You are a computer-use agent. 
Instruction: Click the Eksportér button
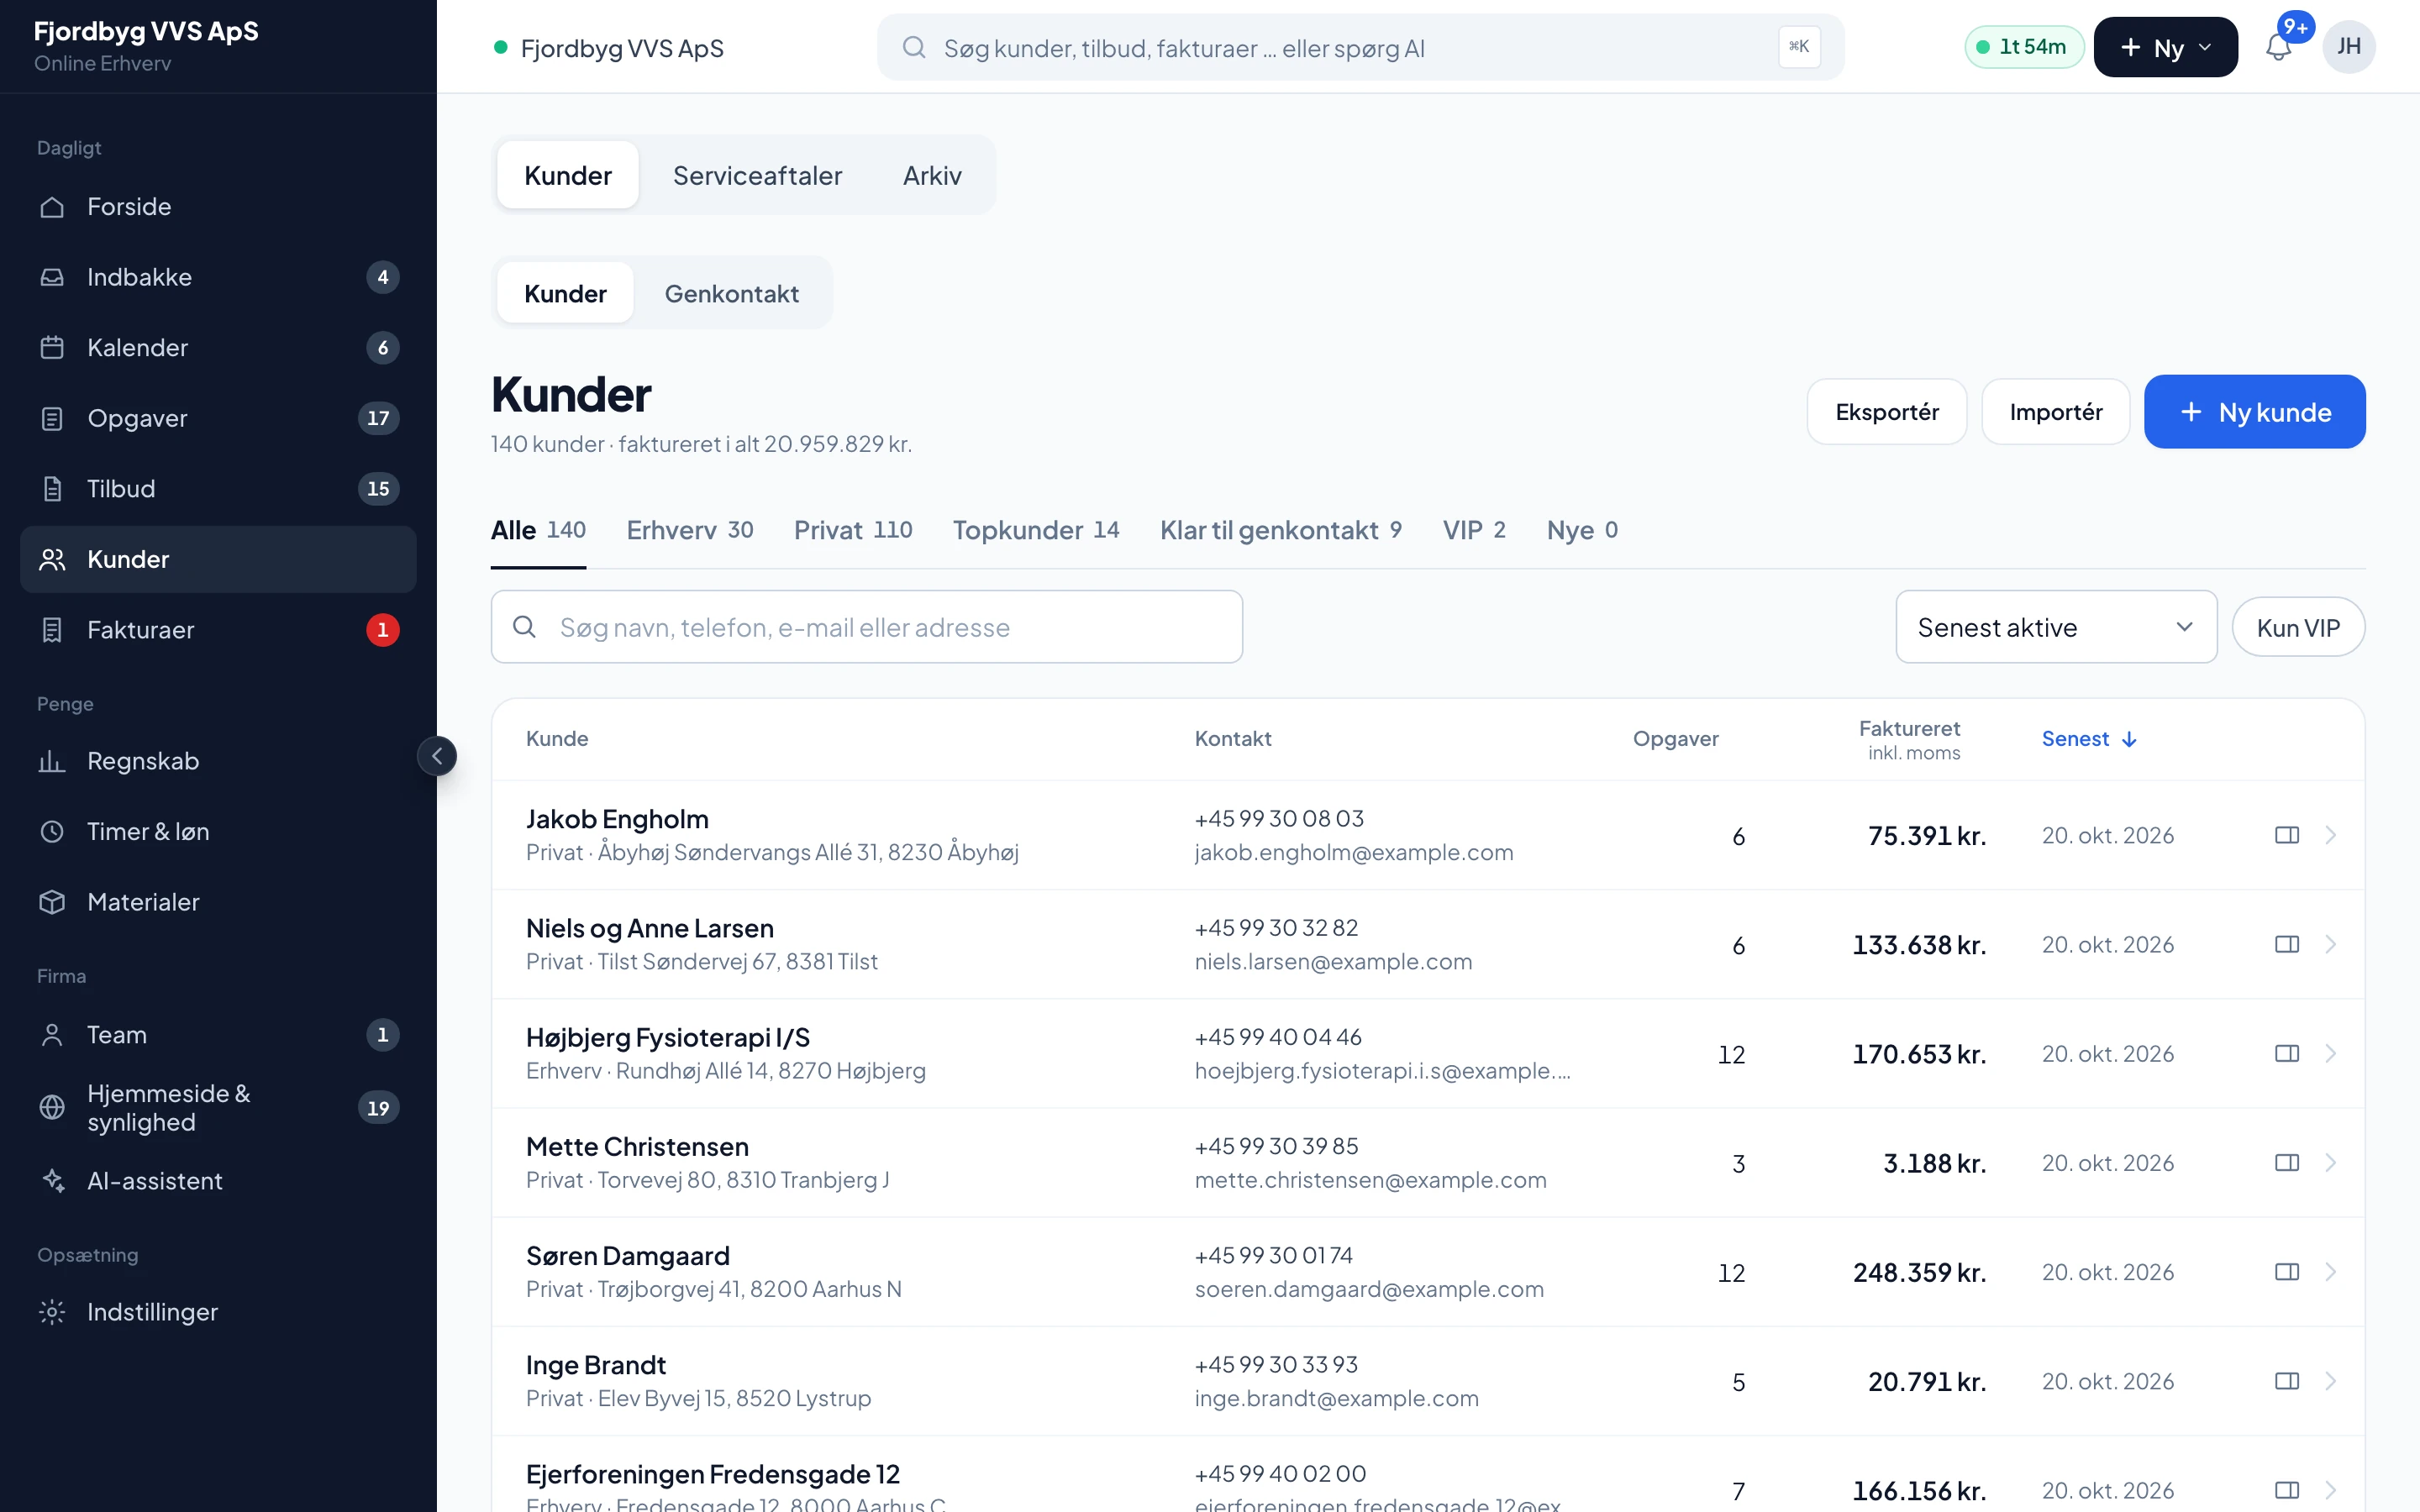click(1886, 412)
